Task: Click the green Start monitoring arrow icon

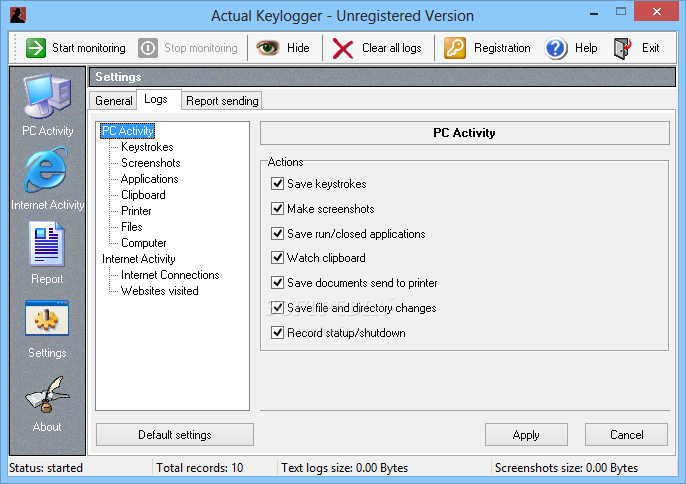Action: pos(35,48)
